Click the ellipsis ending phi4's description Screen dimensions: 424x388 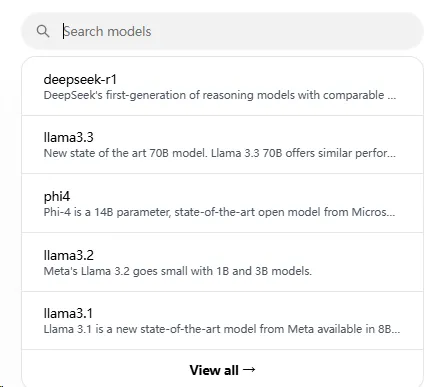391,214
